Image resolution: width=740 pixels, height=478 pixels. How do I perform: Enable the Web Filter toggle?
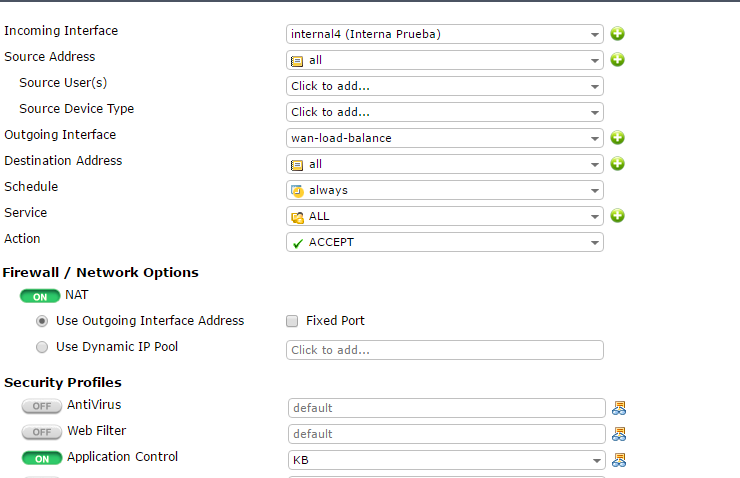click(x=41, y=433)
